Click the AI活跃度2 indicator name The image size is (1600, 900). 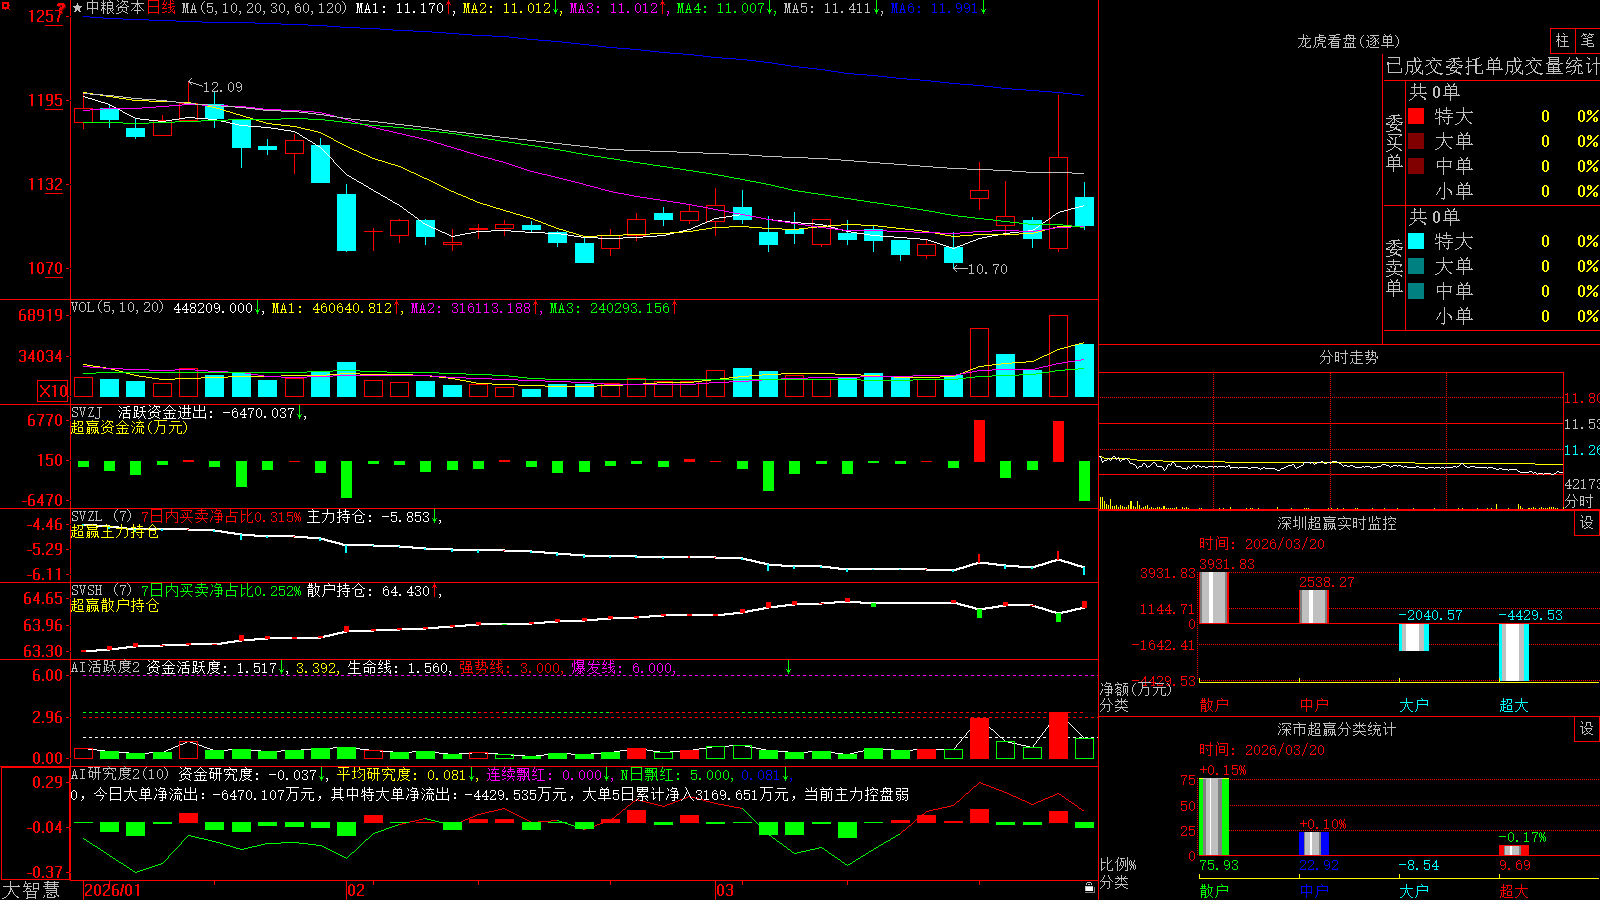coord(106,668)
